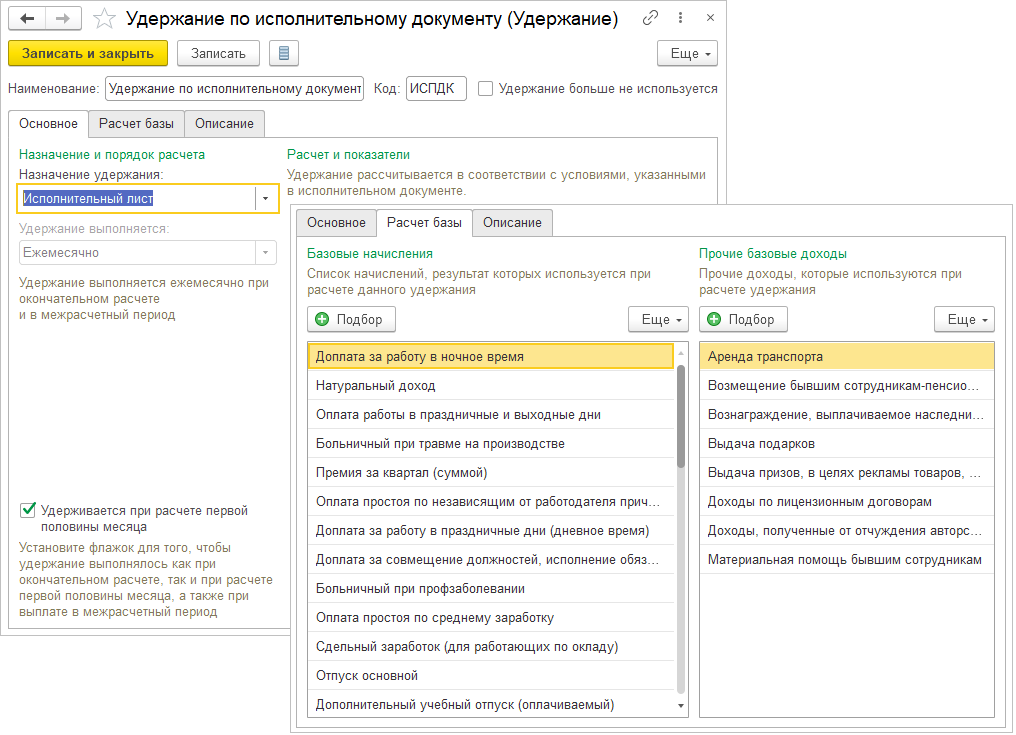The height and width of the screenshot is (735, 1016).
Task: Click the forward navigation arrow
Action: (x=62, y=19)
